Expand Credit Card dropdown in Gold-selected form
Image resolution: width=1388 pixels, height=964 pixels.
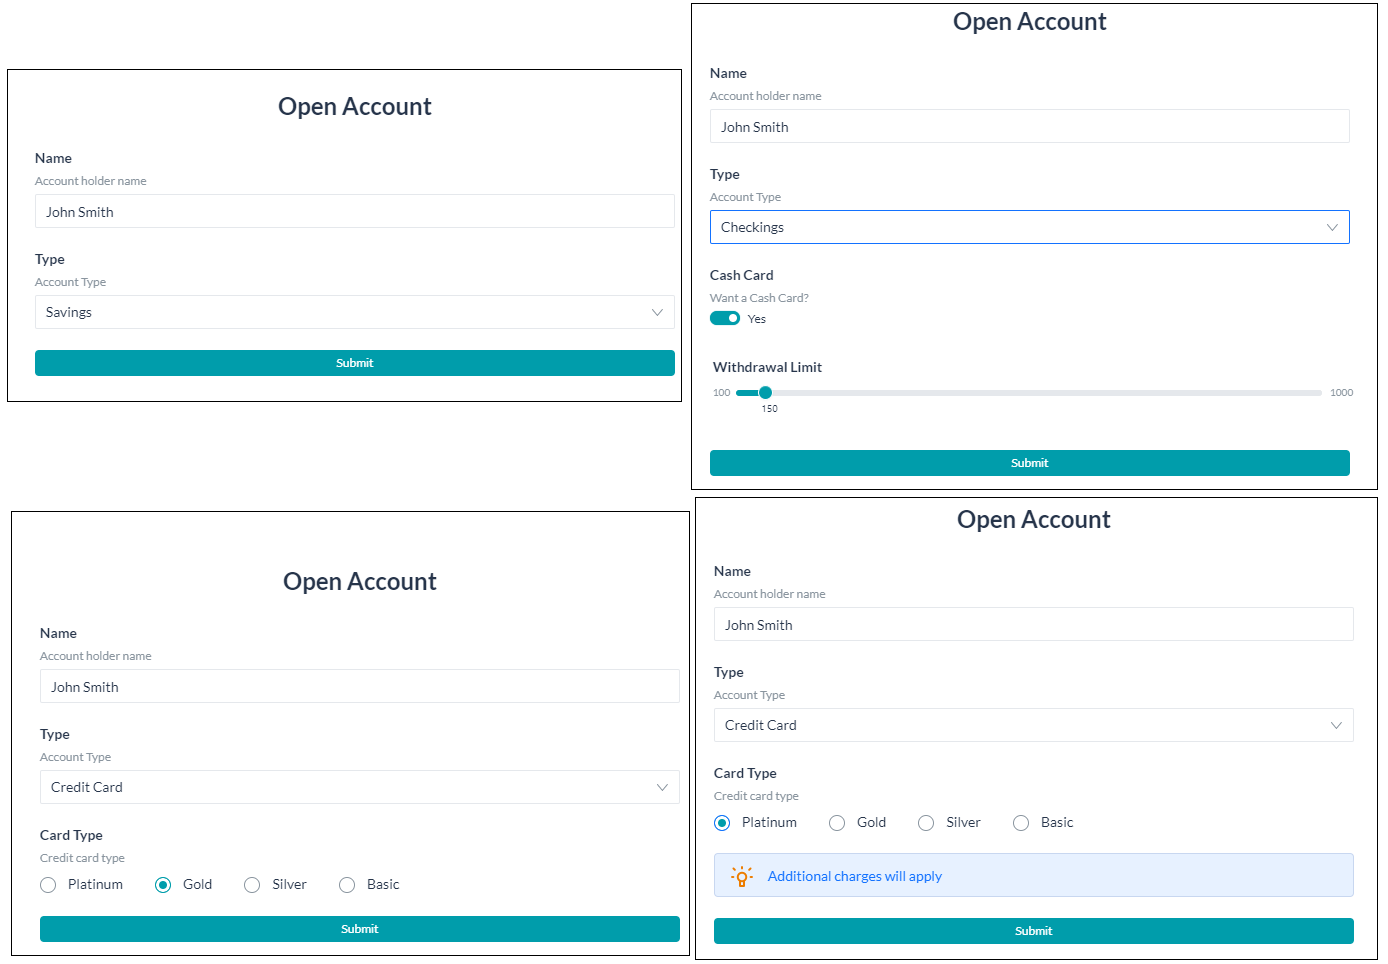[359, 787]
